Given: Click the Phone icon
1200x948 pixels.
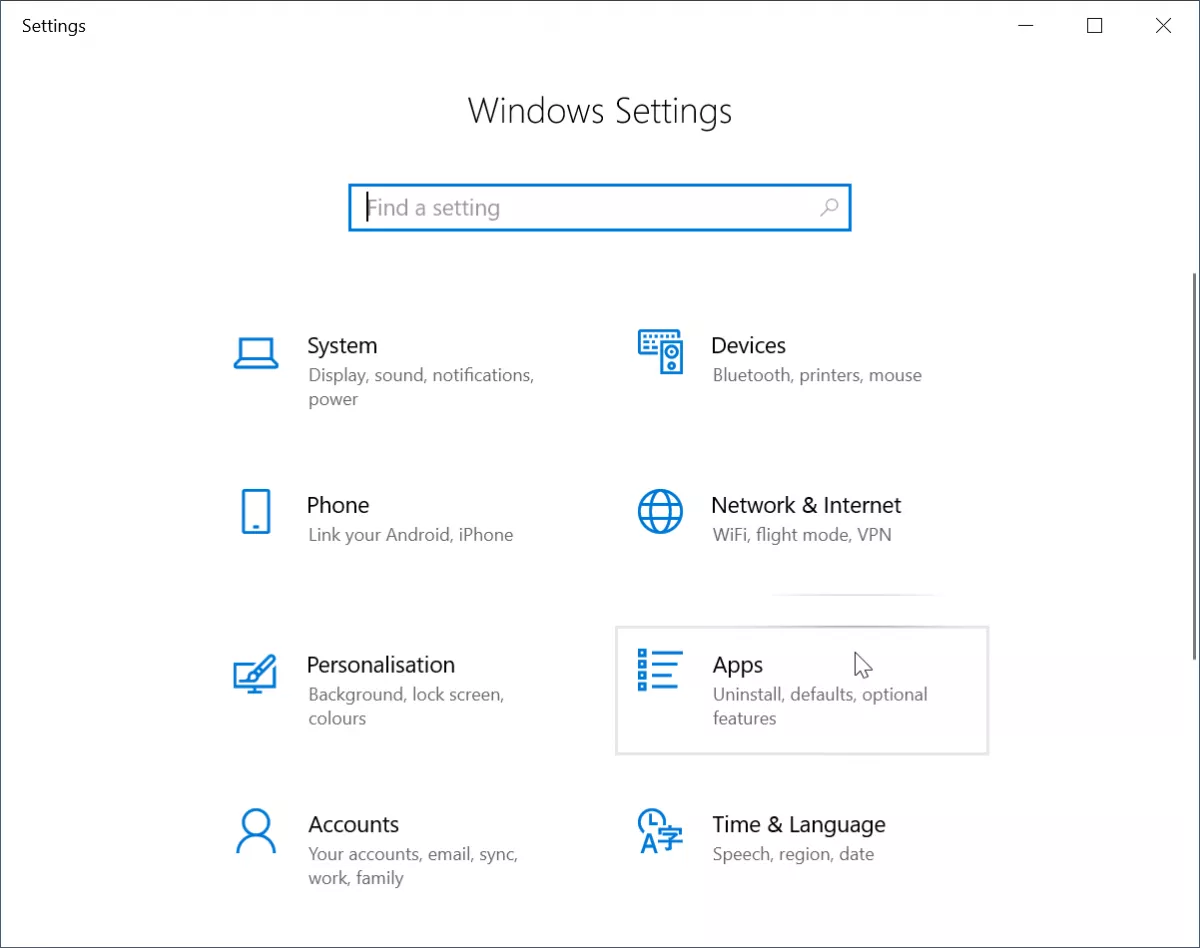Looking at the screenshot, I should click(x=256, y=511).
